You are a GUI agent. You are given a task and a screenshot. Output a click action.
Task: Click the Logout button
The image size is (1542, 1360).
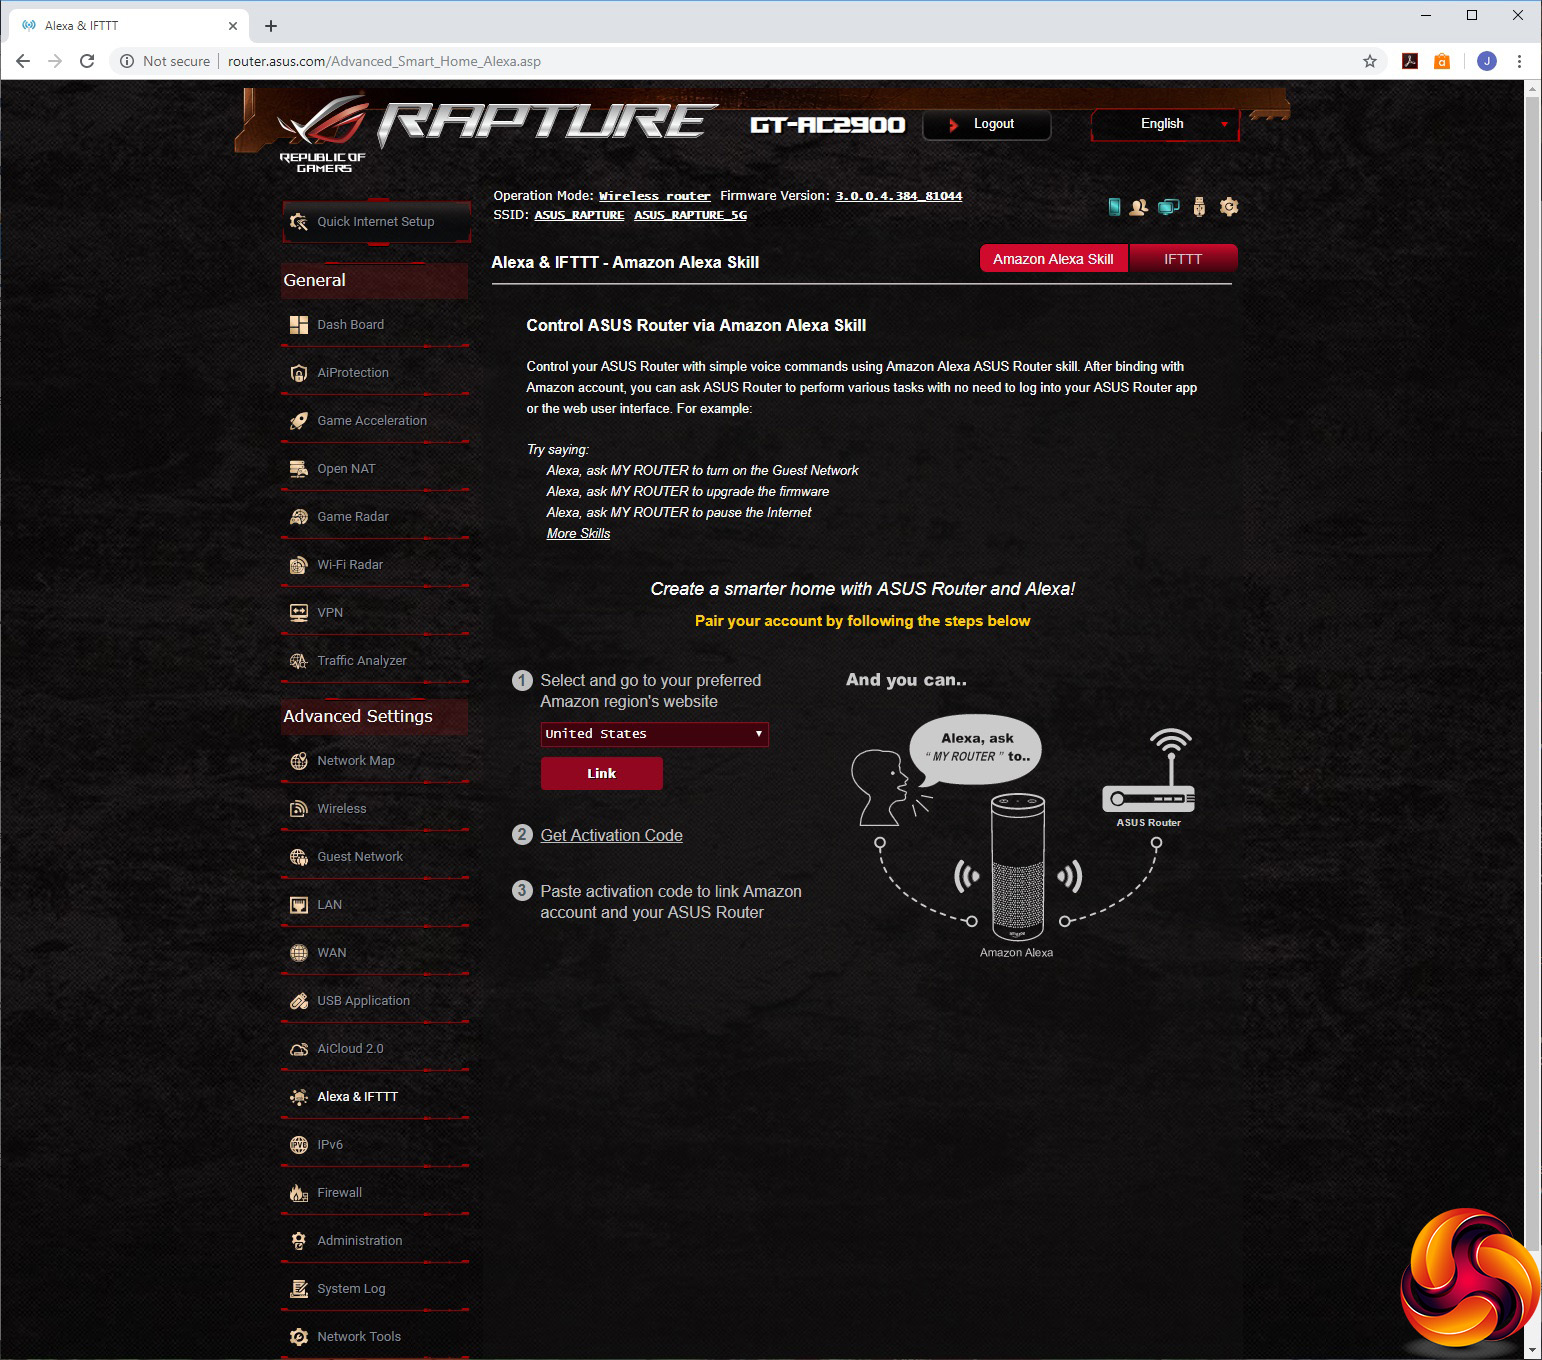(986, 125)
